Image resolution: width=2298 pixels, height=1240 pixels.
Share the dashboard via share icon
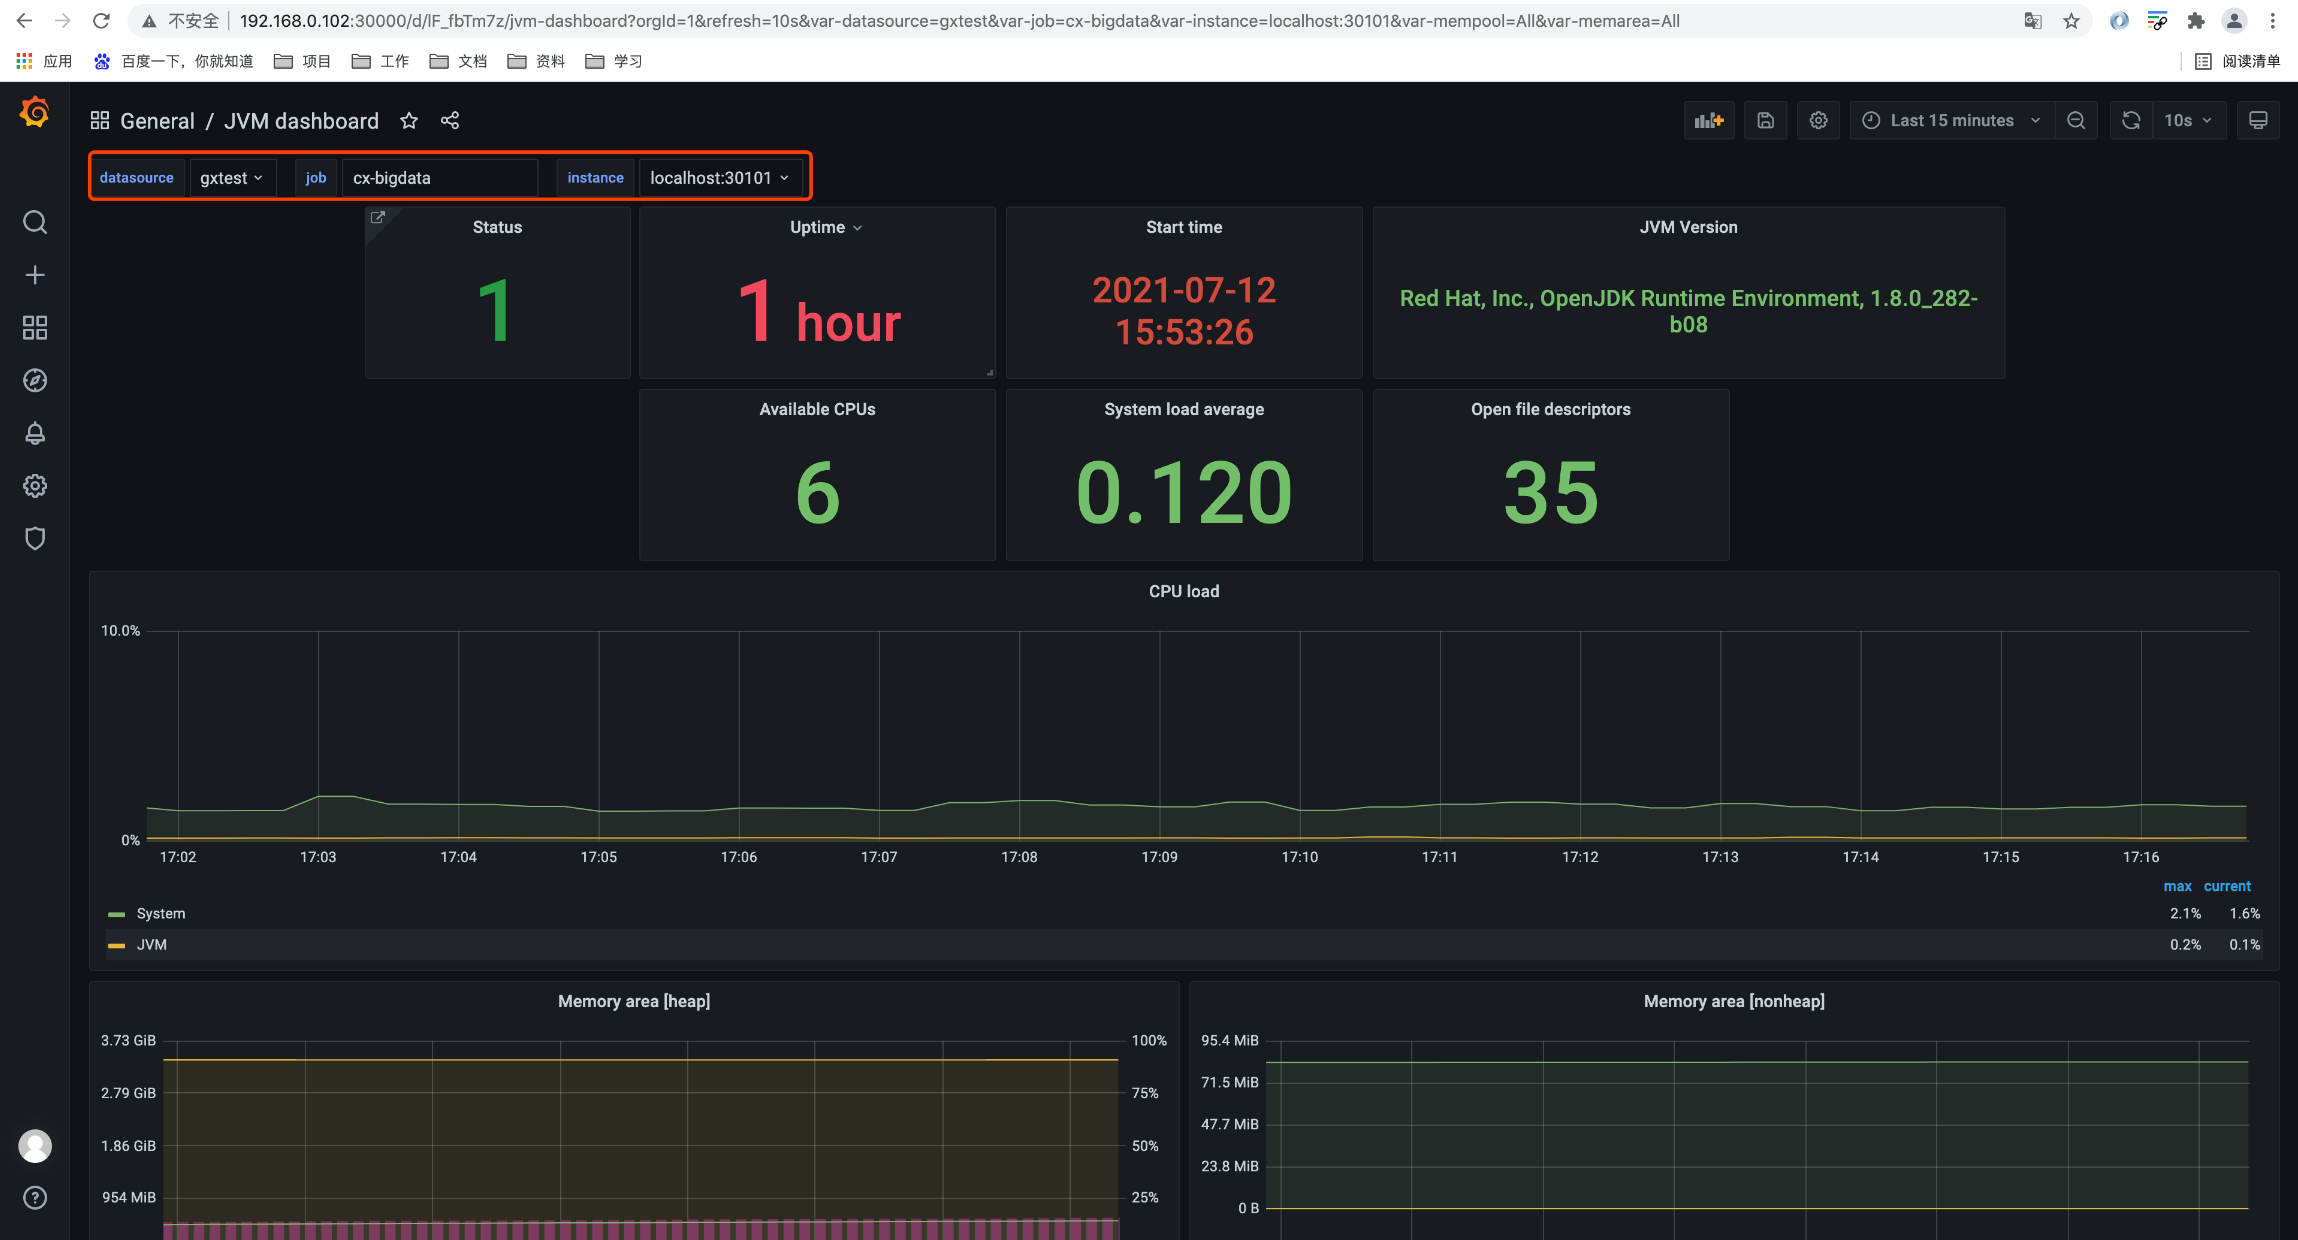[450, 121]
